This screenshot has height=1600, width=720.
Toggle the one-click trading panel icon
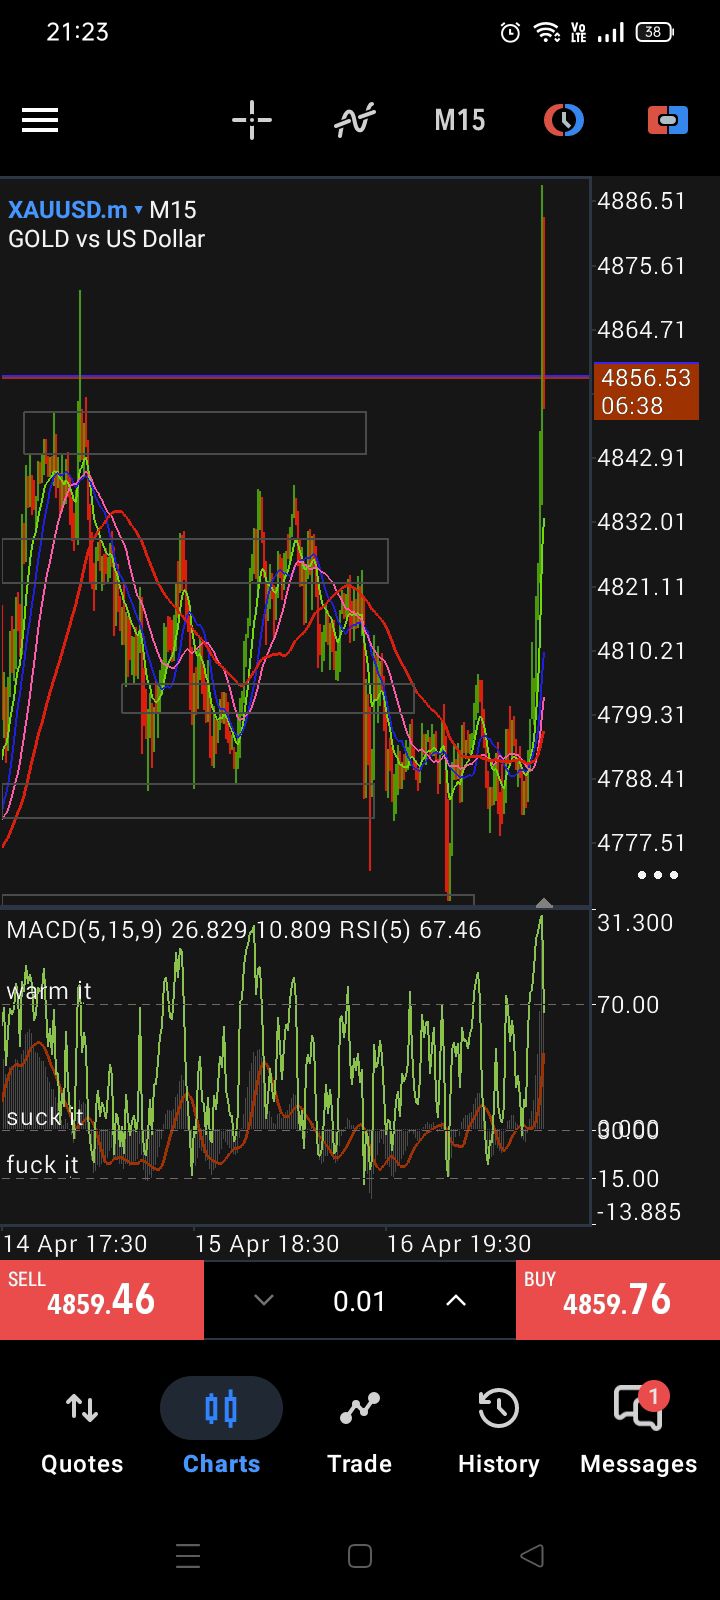[667, 121]
